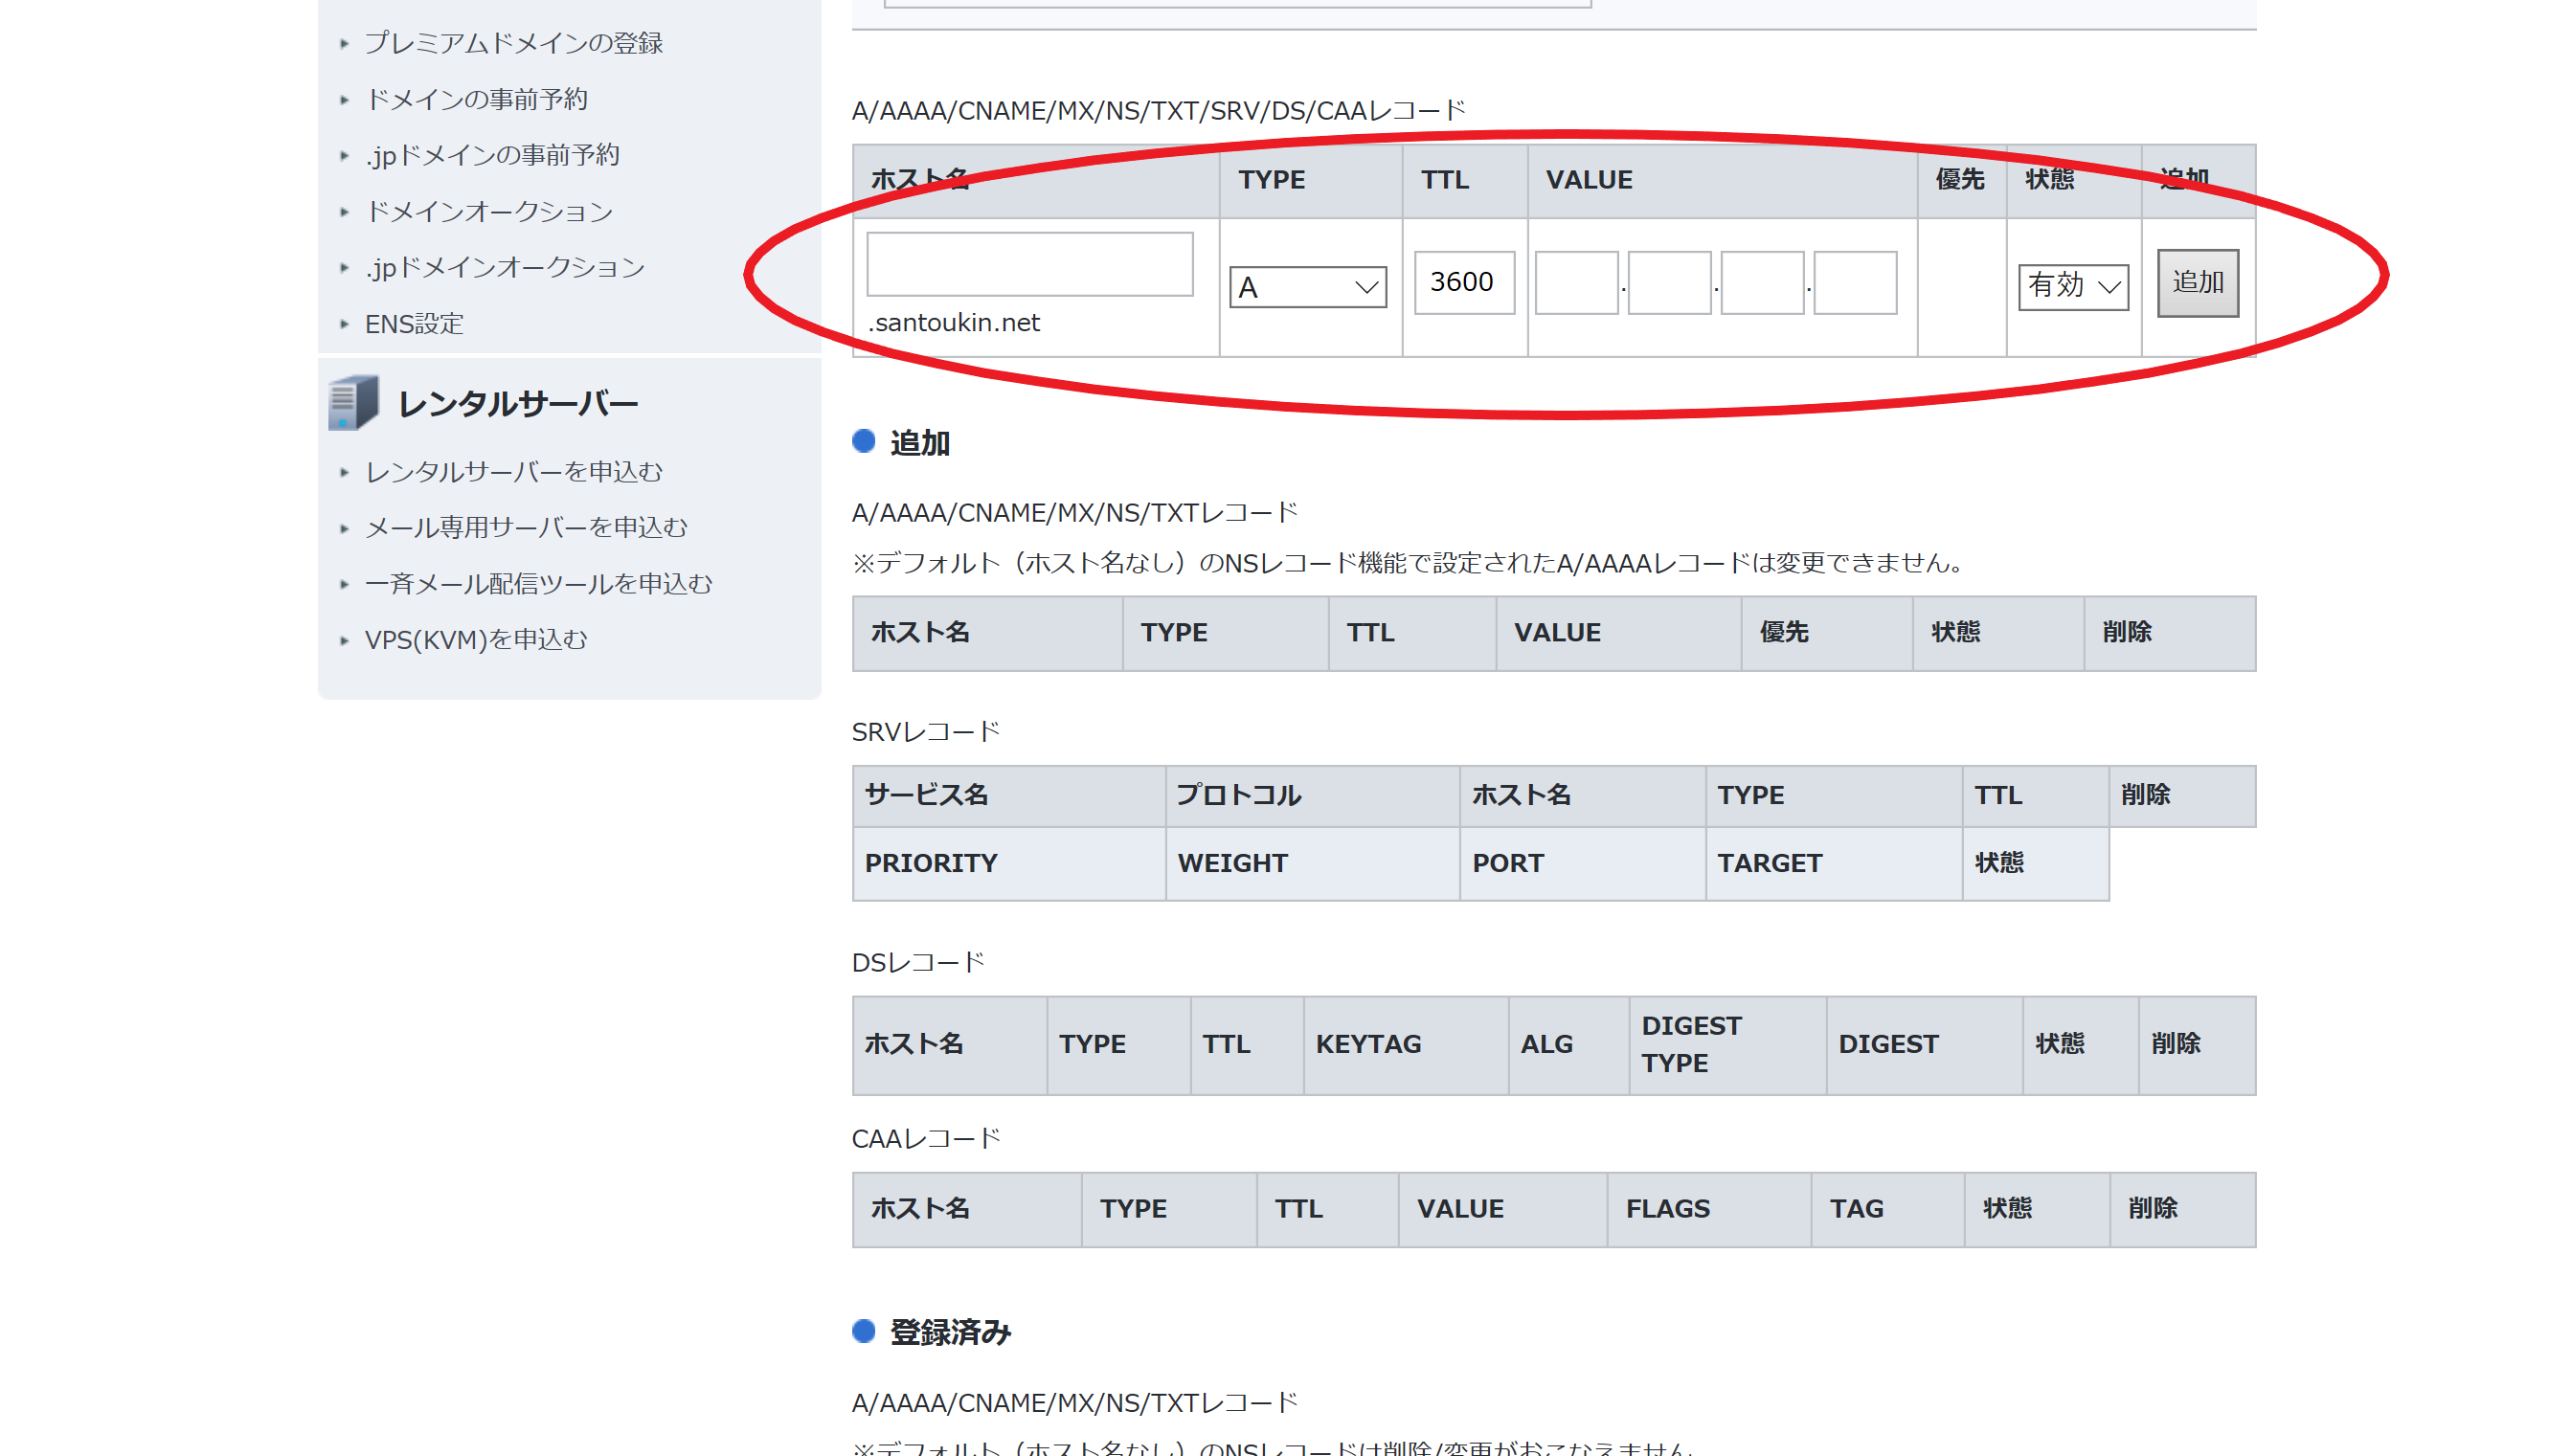Go to .jpドメインオークション page
Viewport: 2549px width, 1456px height.
[504, 268]
